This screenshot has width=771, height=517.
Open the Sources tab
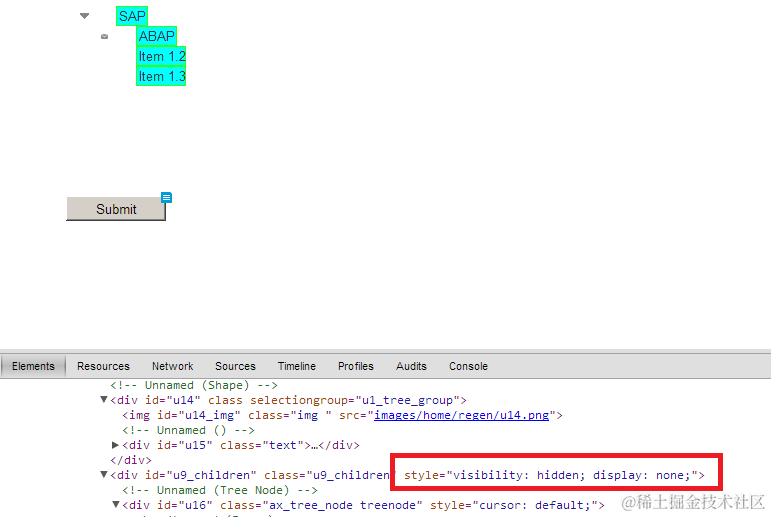pyautogui.click(x=235, y=366)
